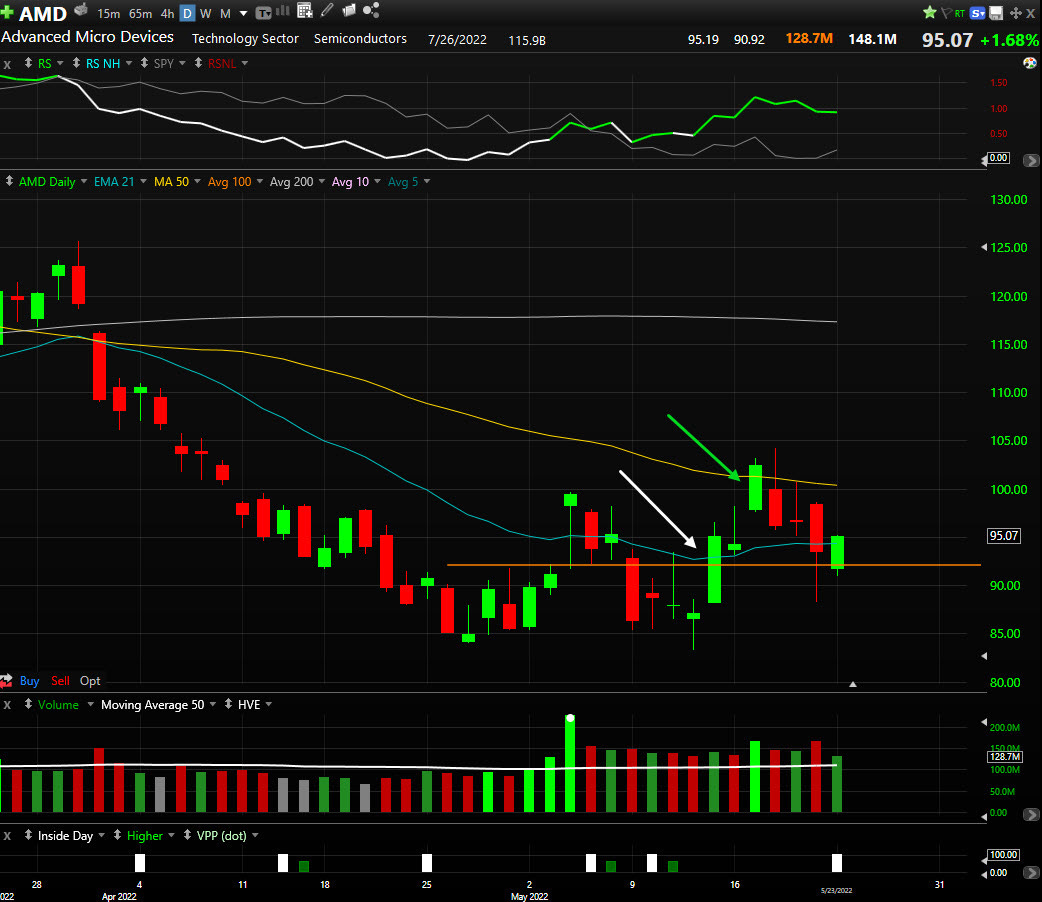
Task: Click the scroll arrow on RS pane scale
Action: (1031, 160)
